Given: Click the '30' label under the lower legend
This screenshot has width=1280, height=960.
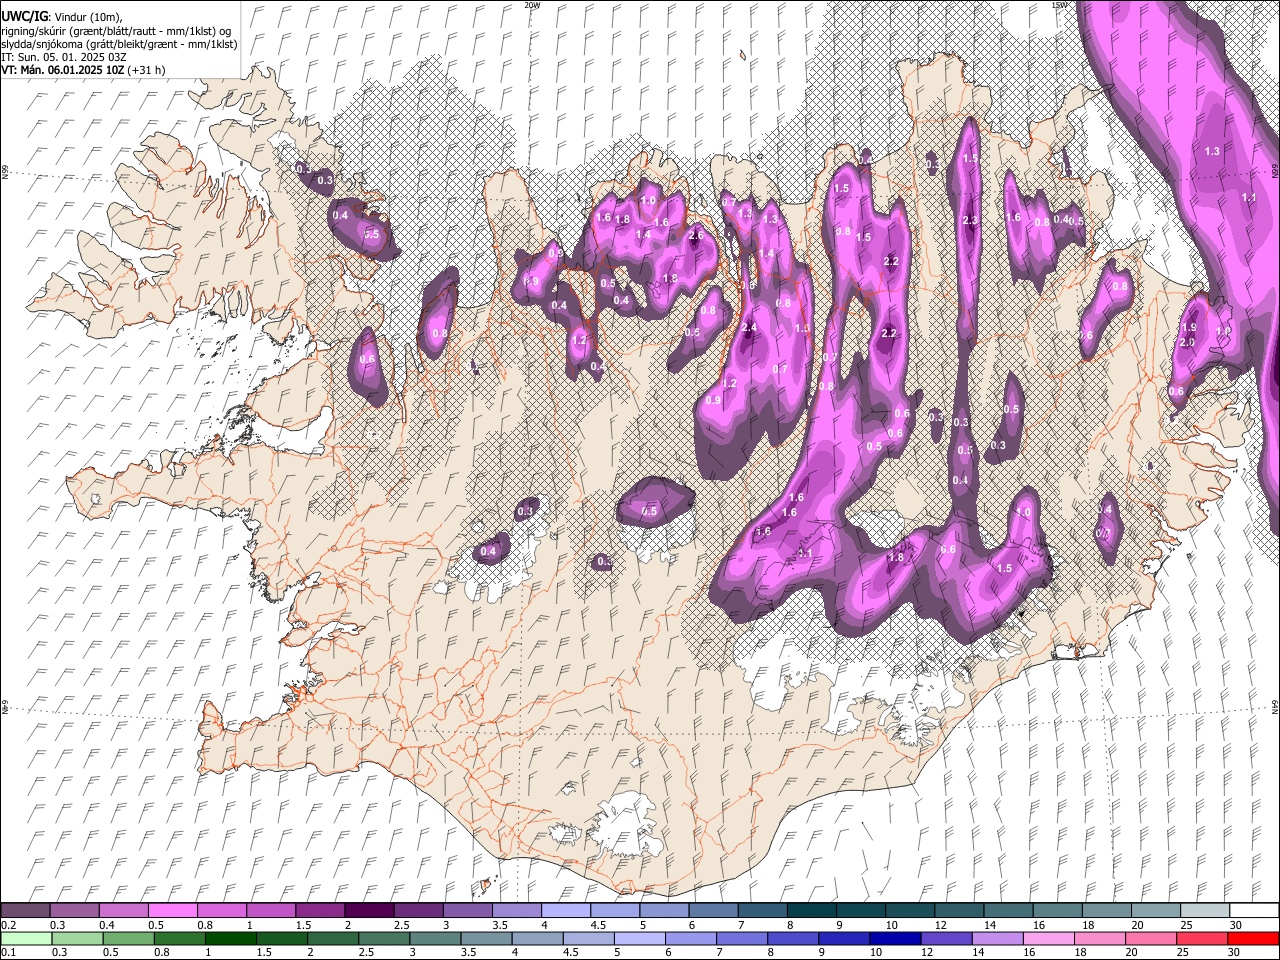Looking at the screenshot, I should (1236, 953).
